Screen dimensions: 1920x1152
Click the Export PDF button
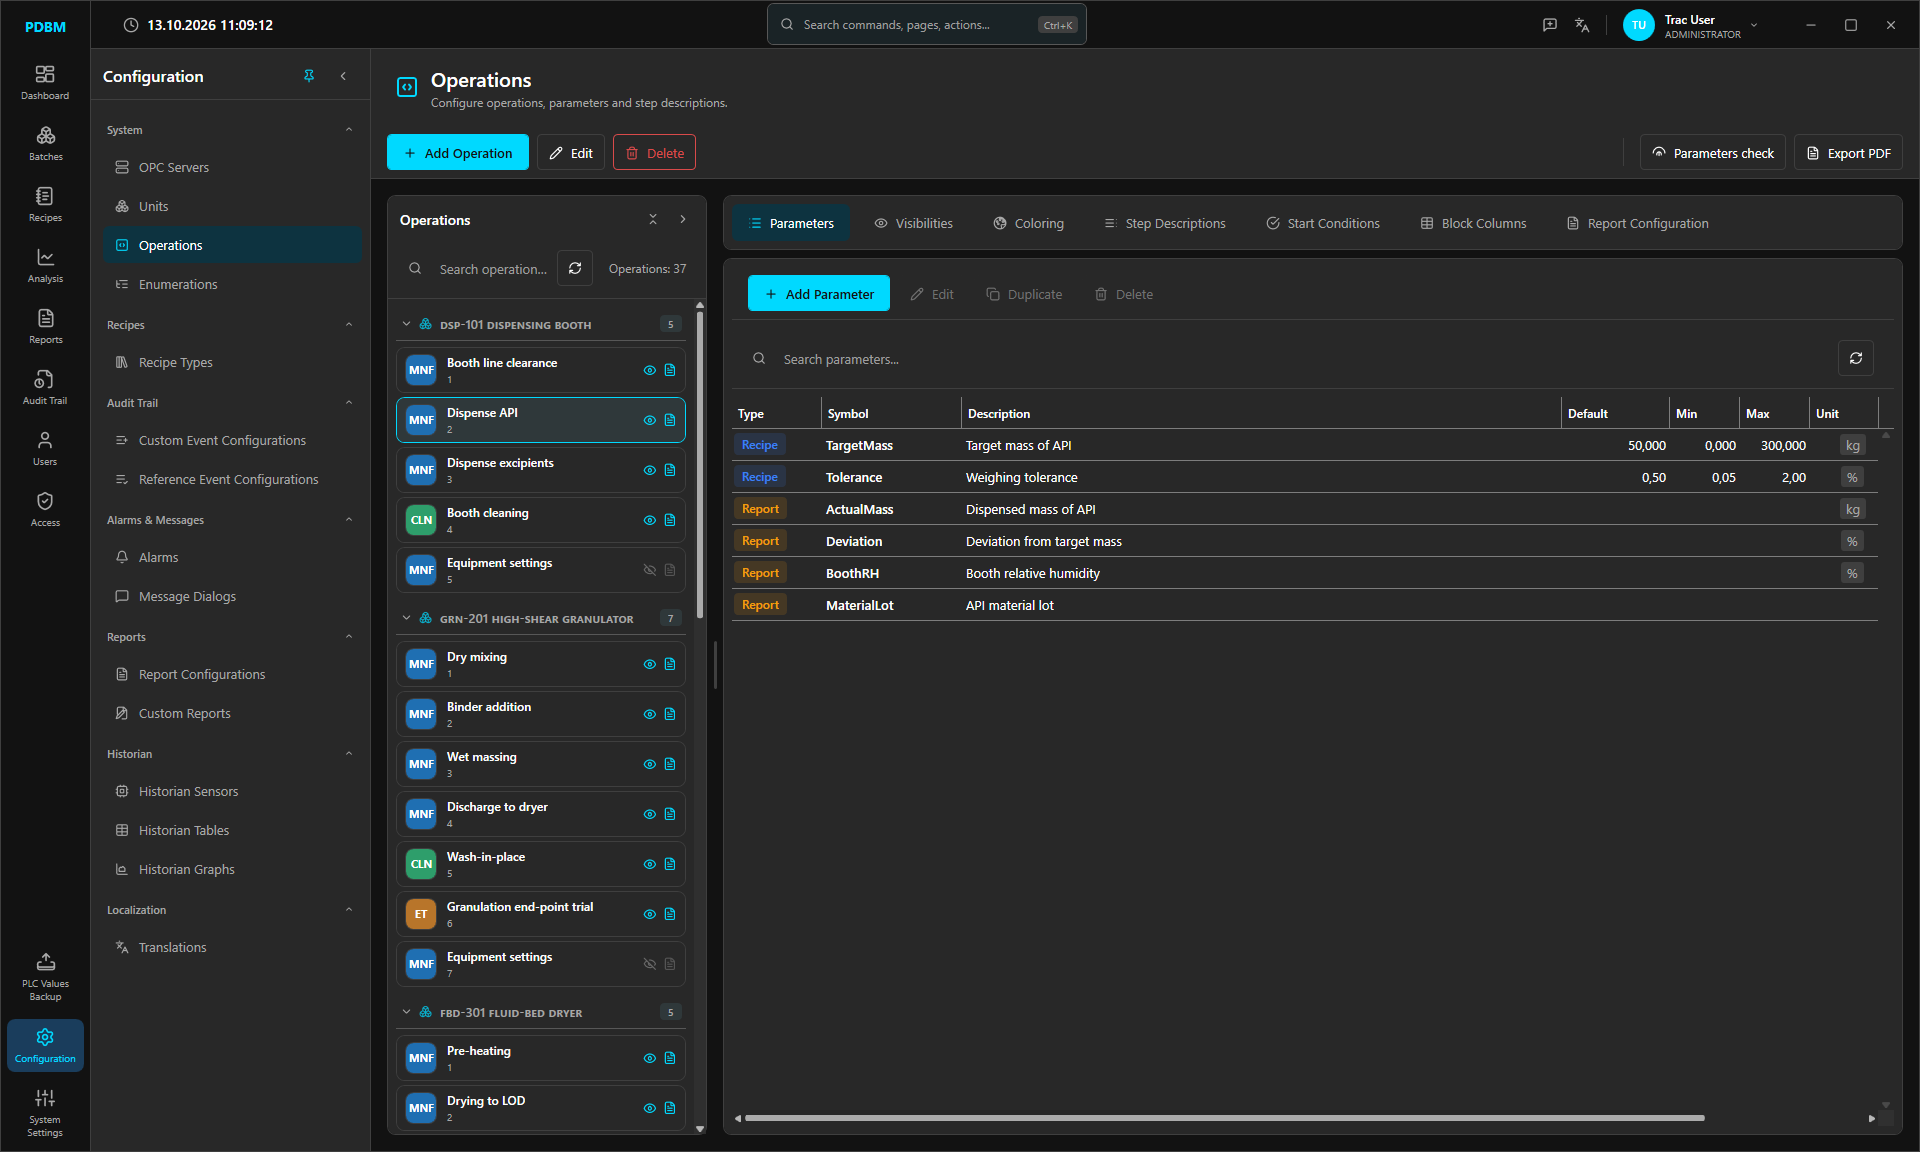tap(1848, 152)
